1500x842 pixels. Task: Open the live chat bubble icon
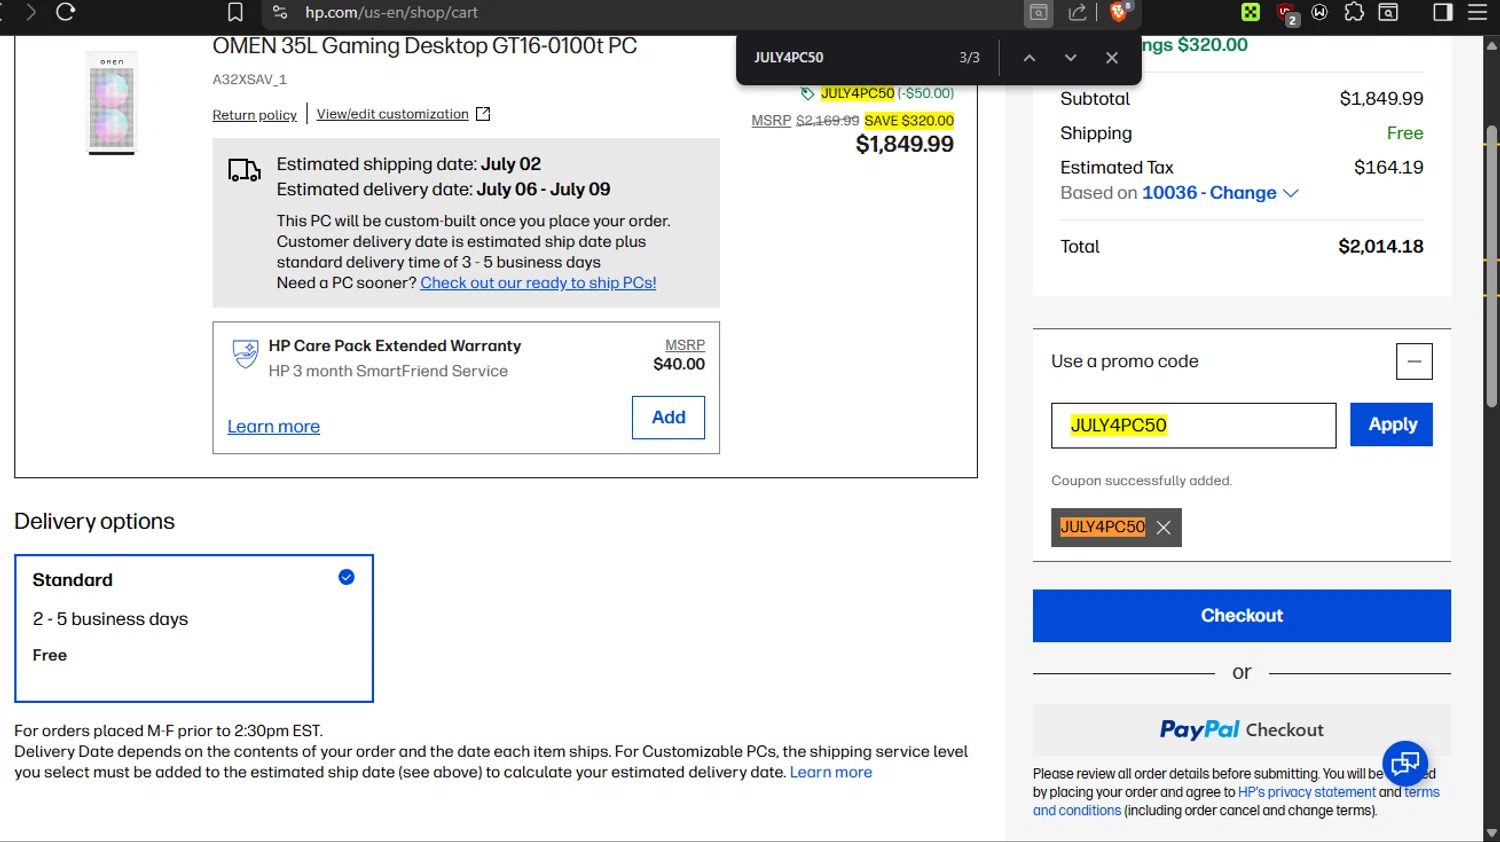(x=1405, y=765)
